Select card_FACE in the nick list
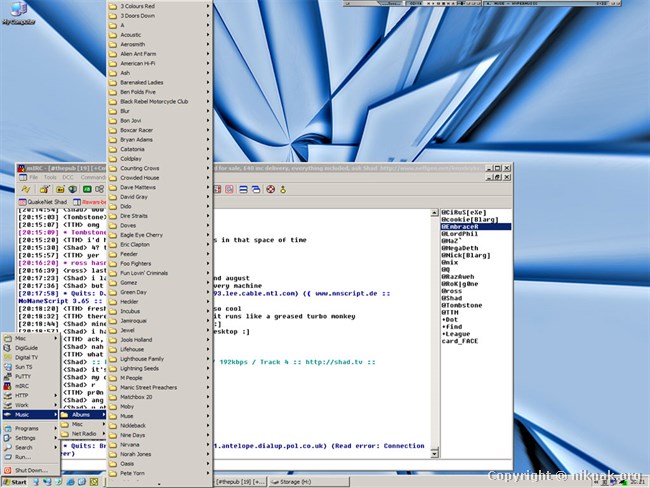The width and height of the screenshot is (650, 488). (476, 341)
